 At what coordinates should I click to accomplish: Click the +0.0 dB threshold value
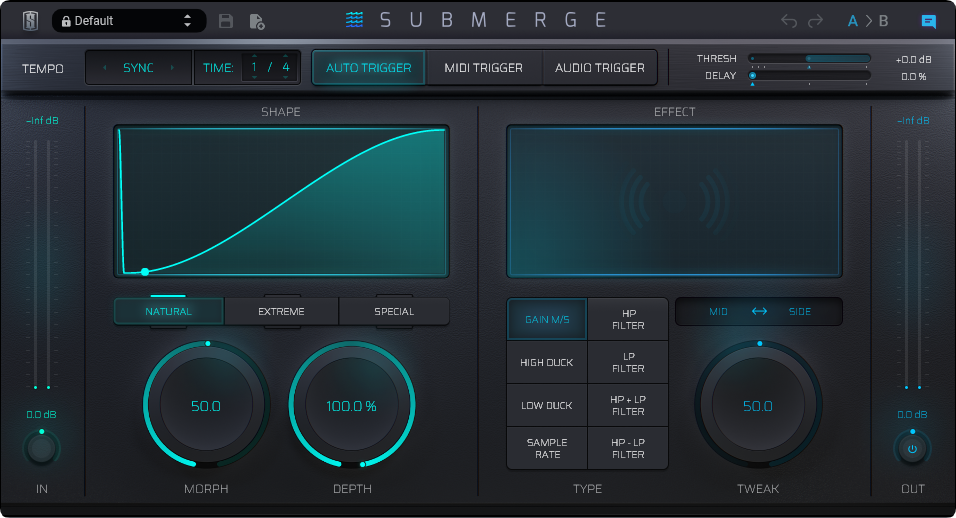point(913,60)
